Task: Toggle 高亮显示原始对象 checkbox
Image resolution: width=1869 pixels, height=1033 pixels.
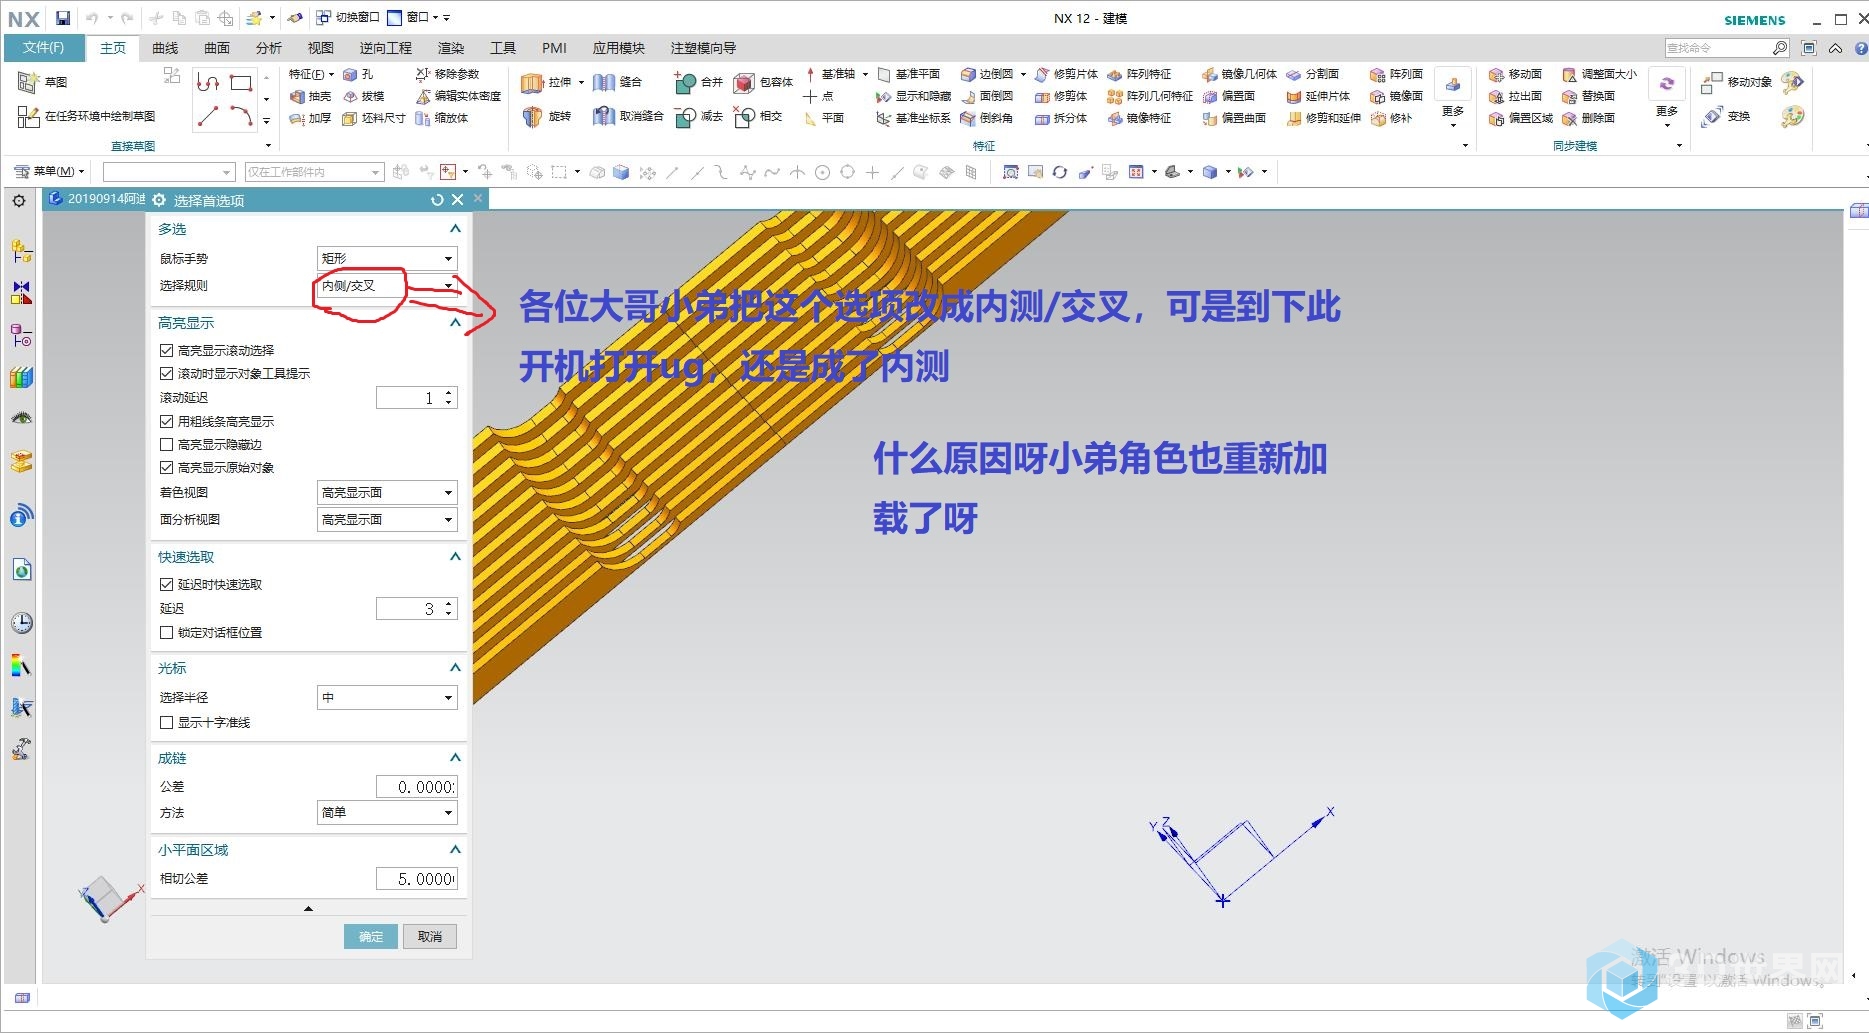Action: click(x=167, y=468)
